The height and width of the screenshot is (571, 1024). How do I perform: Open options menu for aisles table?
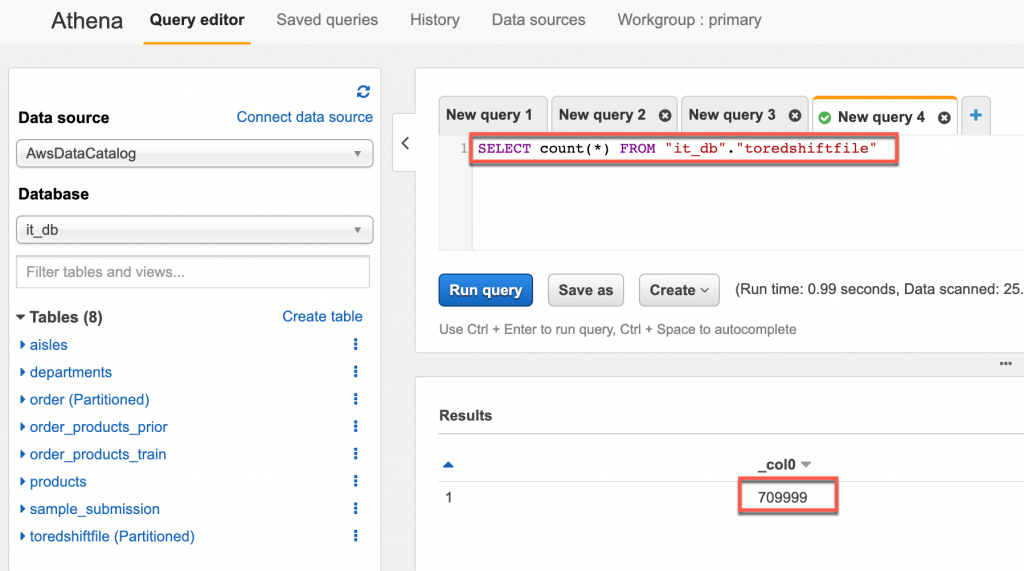tap(355, 345)
